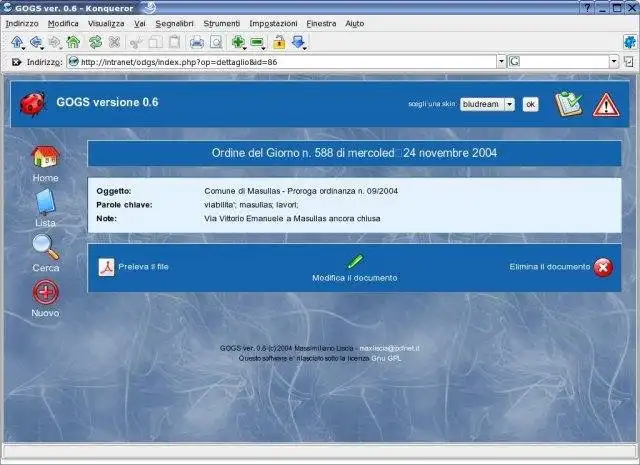The width and height of the screenshot is (640, 465).
Task: Create Nuovo with the red plus icon
Action: [45, 292]
